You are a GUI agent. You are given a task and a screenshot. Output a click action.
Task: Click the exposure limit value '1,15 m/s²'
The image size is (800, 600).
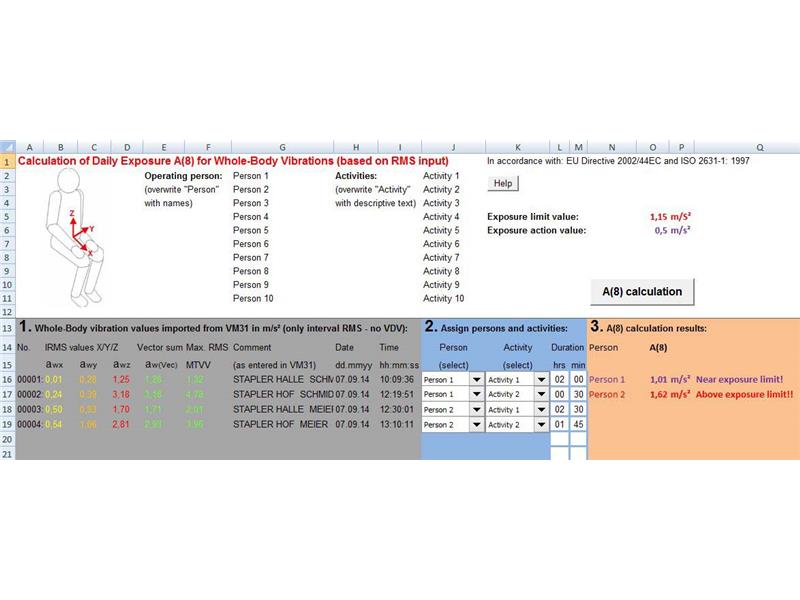tap(670, 216)
